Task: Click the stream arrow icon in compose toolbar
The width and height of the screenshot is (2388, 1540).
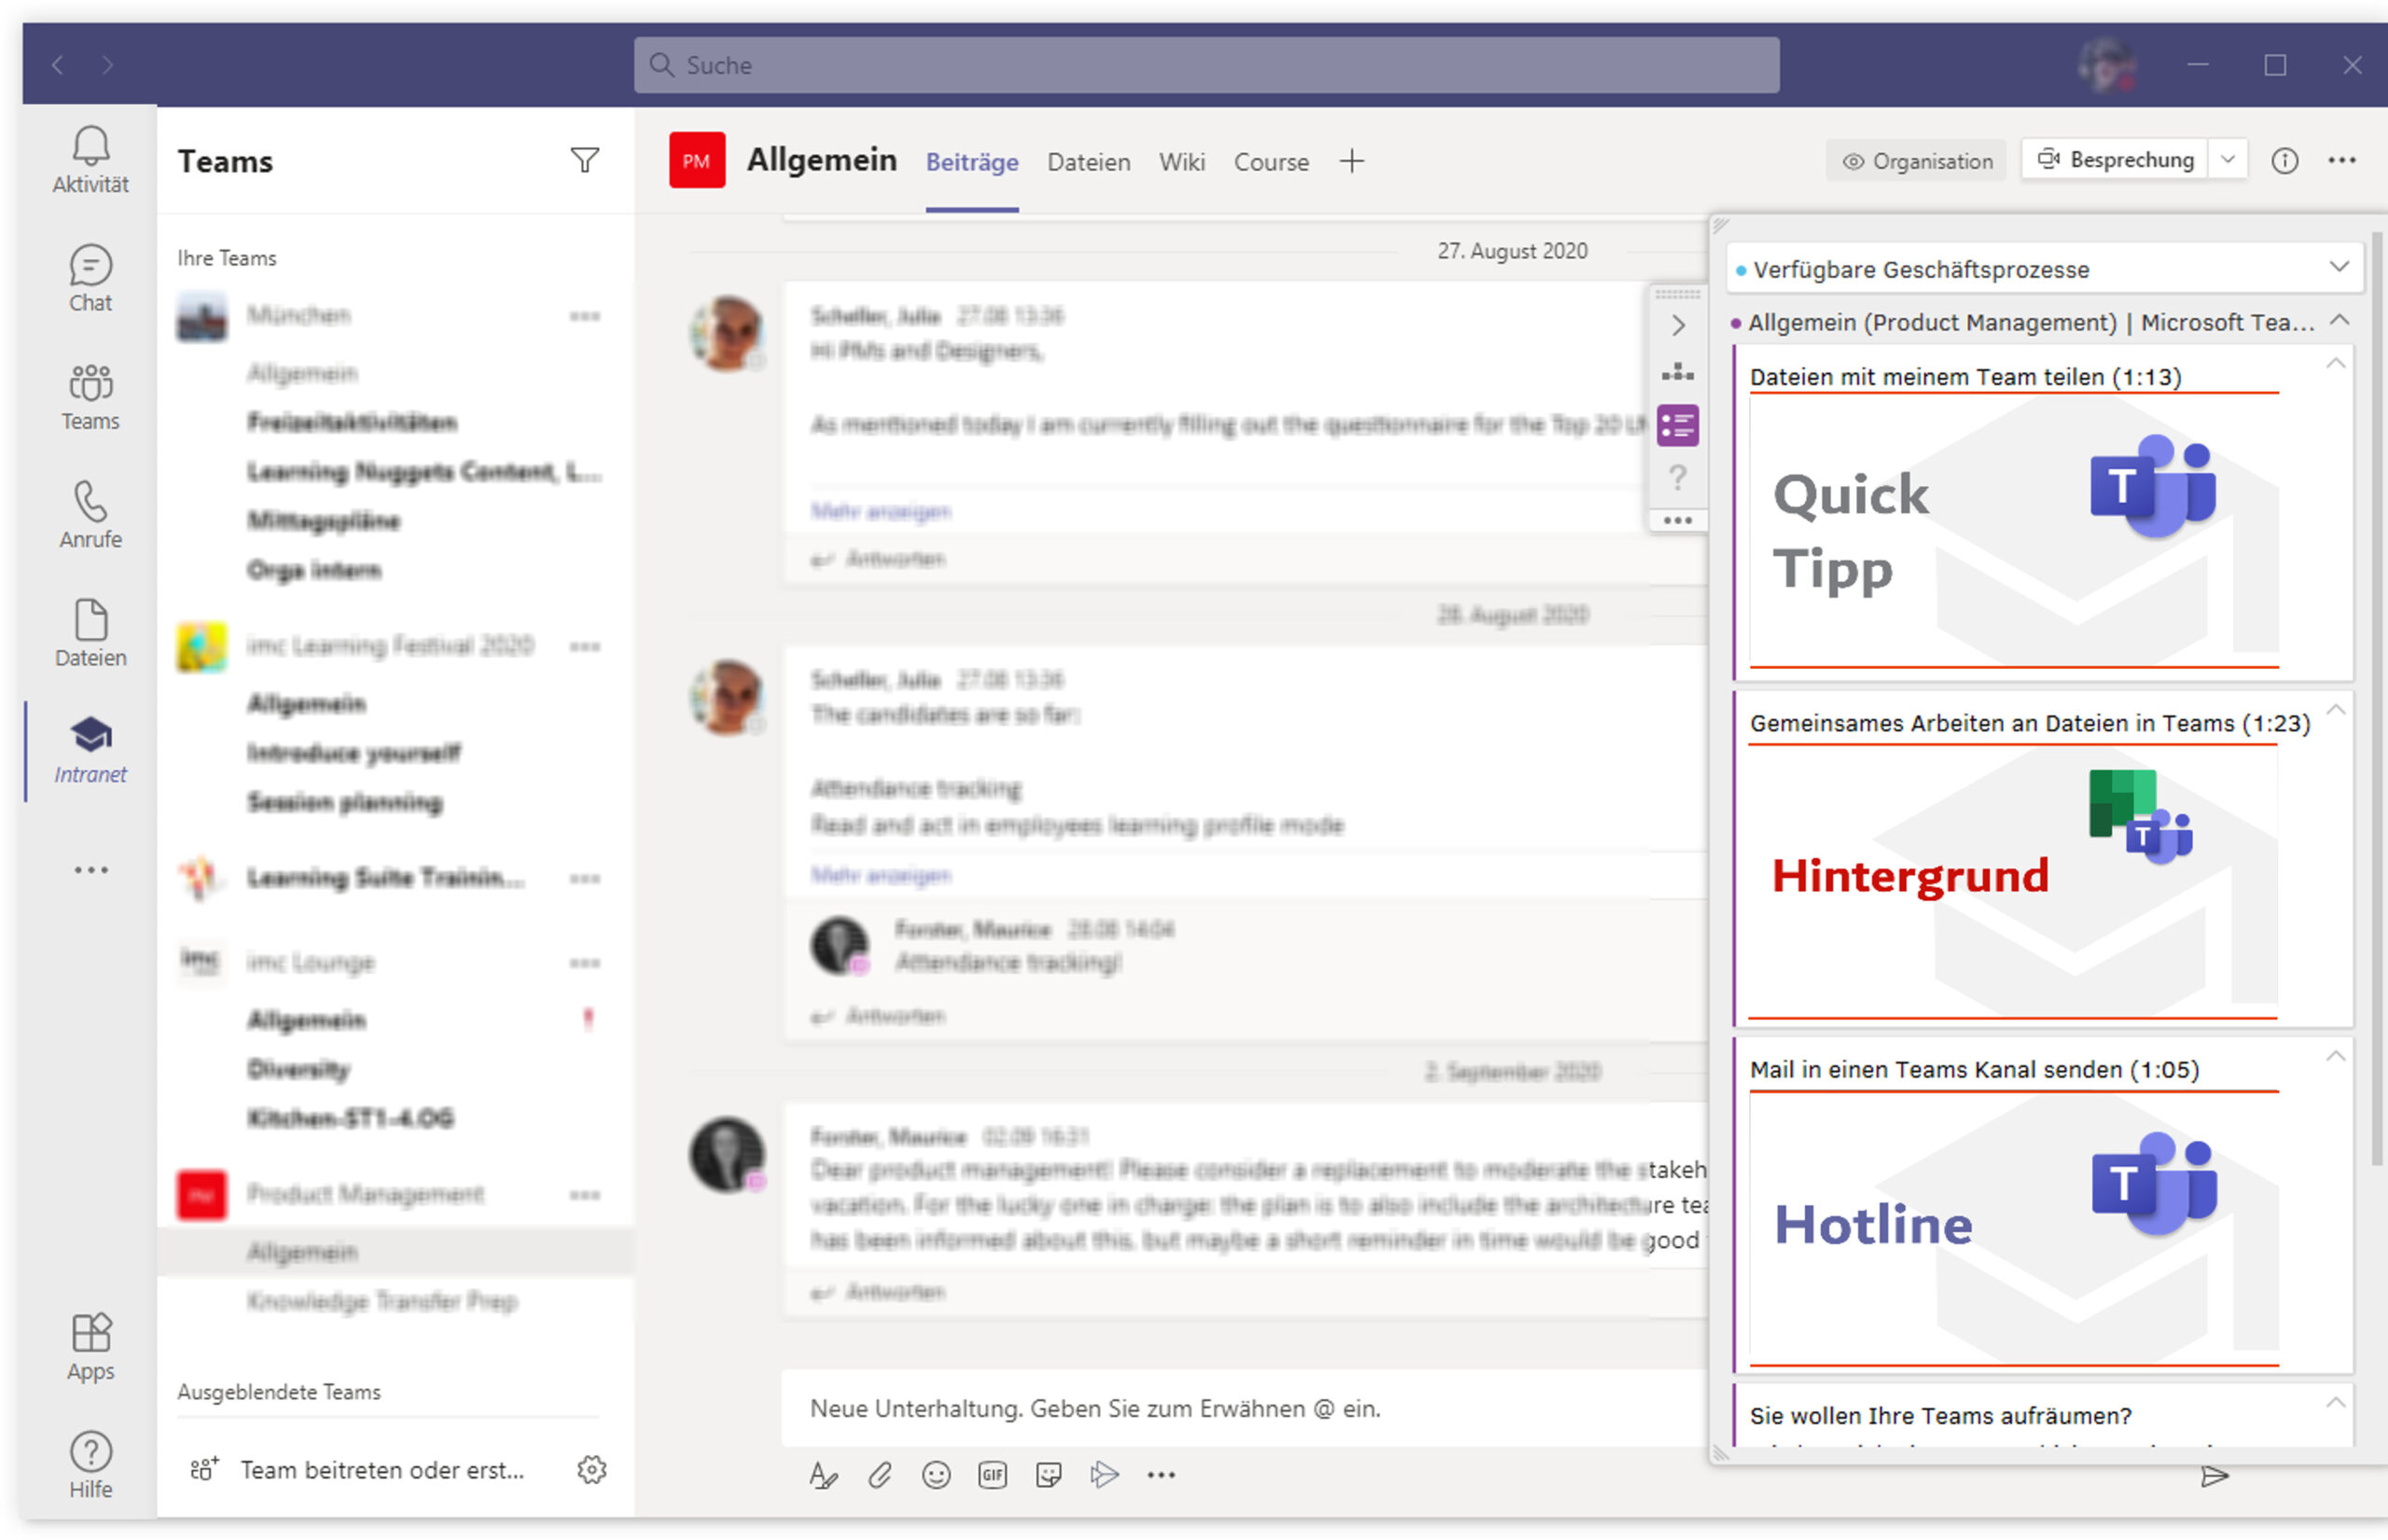Action: pos(1104,1474)
